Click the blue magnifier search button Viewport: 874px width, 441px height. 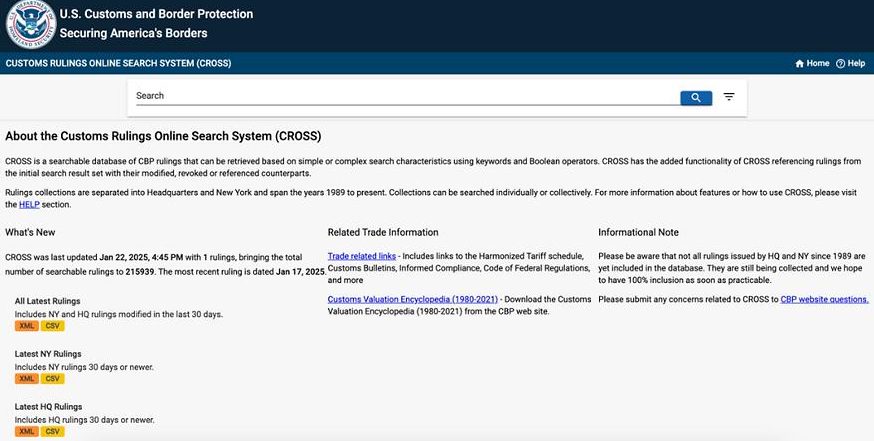696,98
